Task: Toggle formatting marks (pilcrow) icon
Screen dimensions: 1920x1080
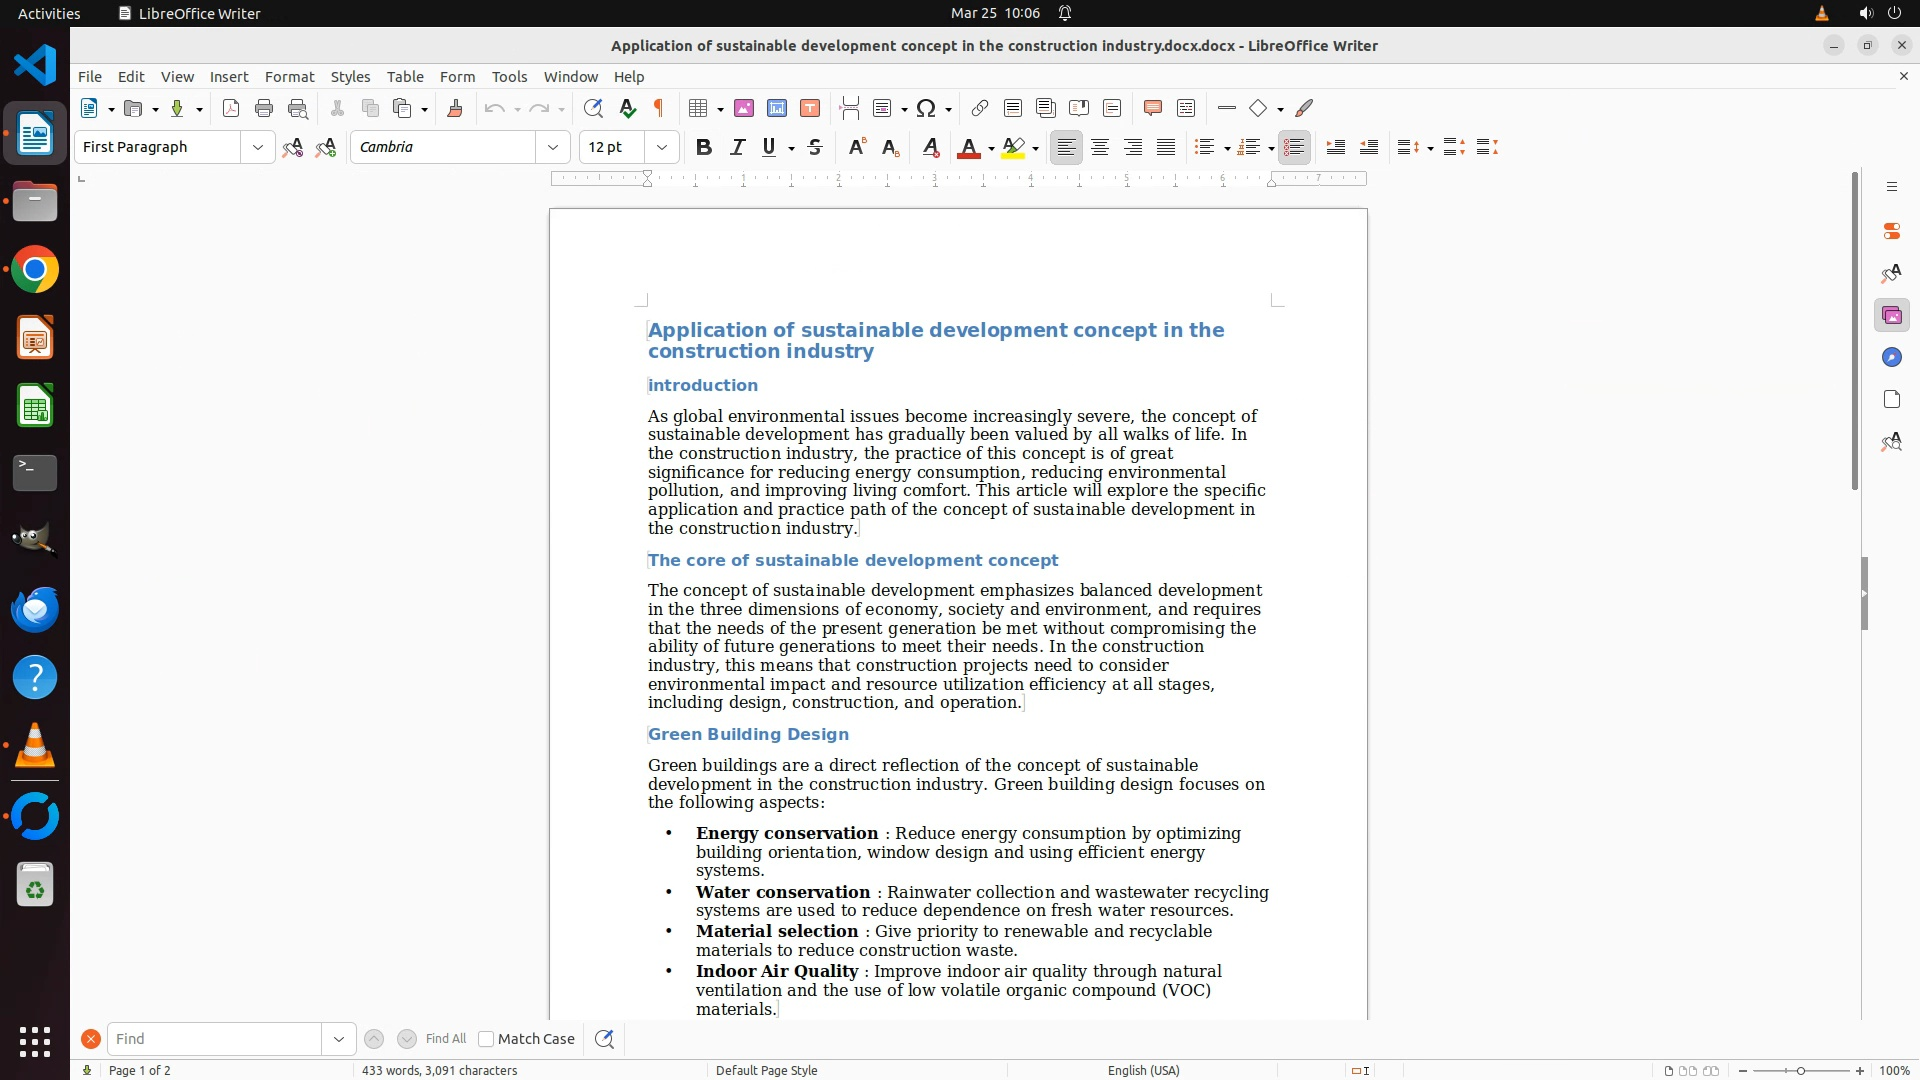Action: 659,108
